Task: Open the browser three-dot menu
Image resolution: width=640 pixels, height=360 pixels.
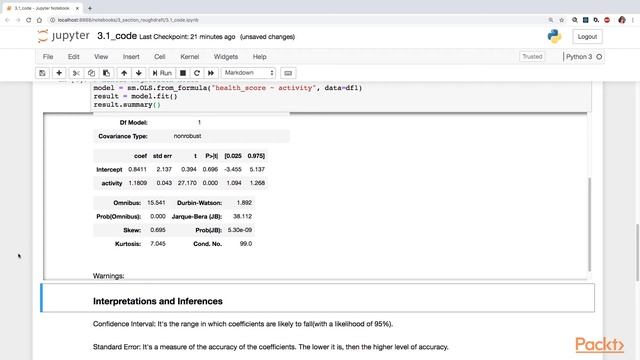Action: tap(633, 20)
